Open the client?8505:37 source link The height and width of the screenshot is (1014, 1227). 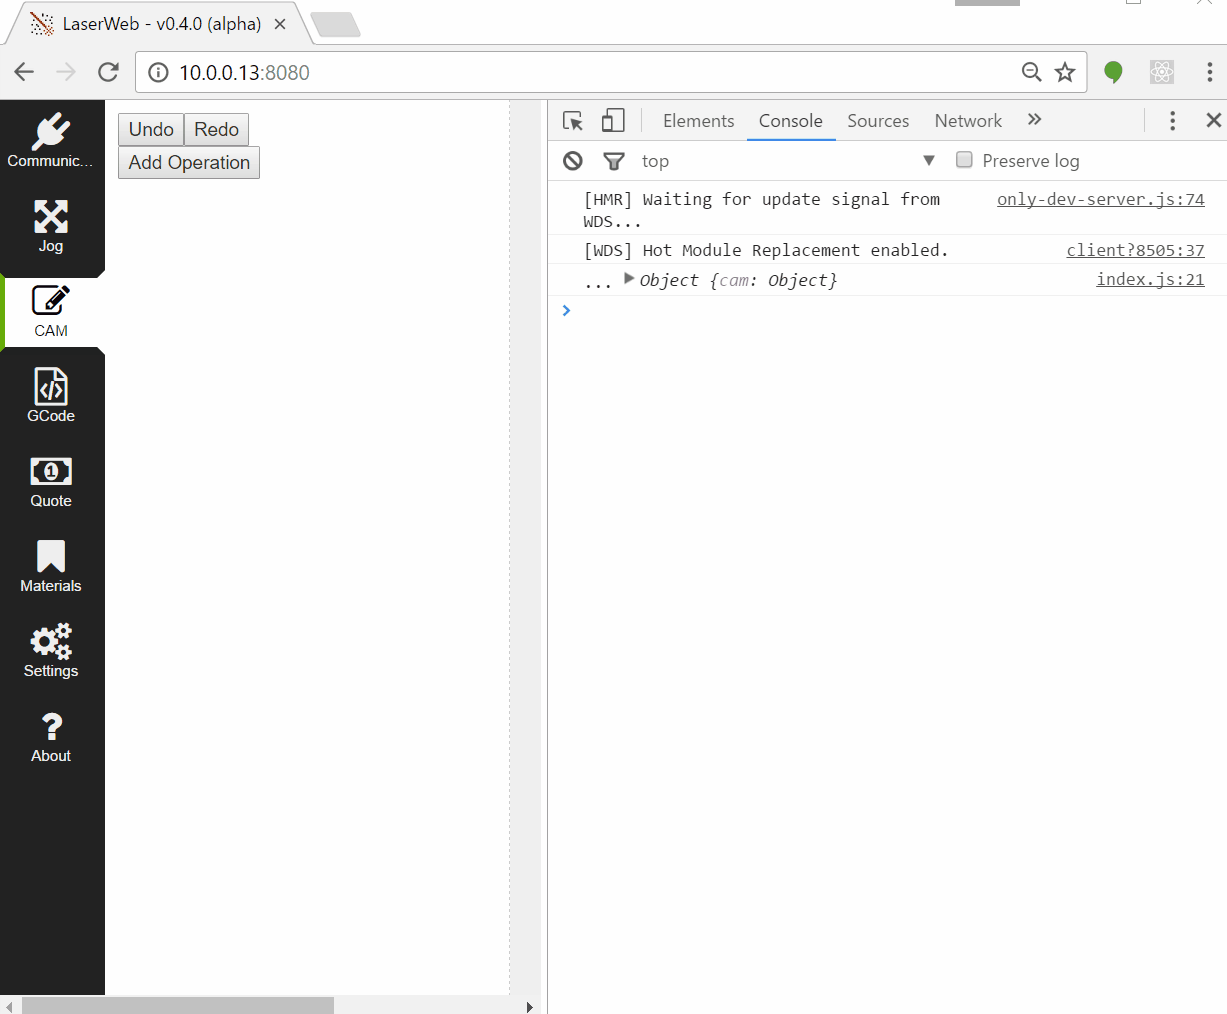(1136, 250)
